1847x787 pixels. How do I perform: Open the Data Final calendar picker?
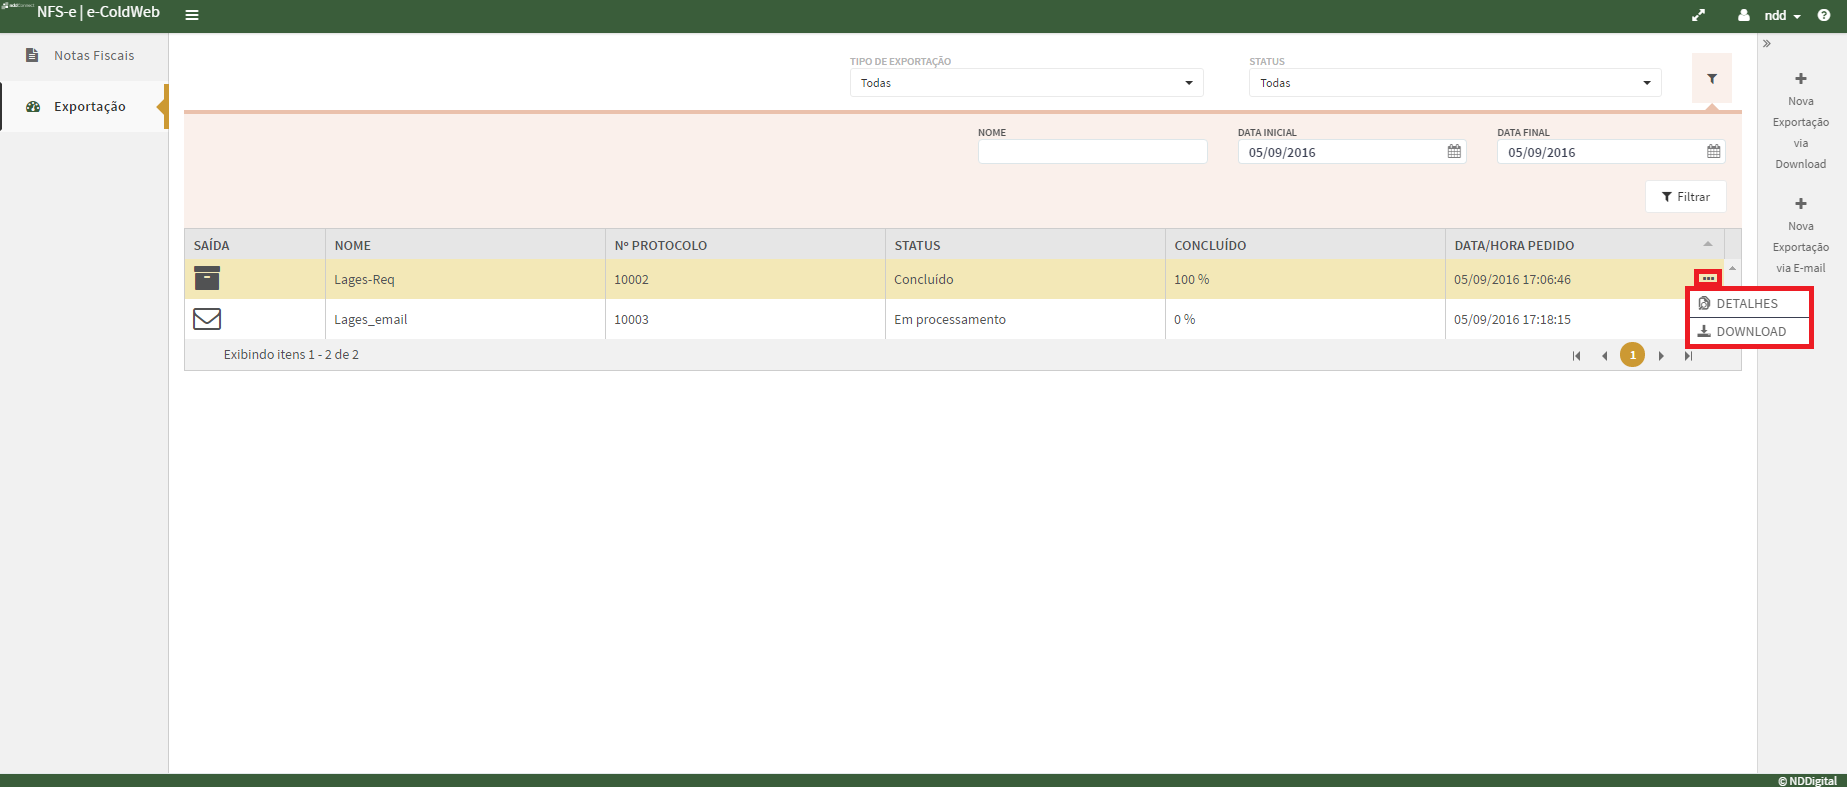(x=1713, y=152)
